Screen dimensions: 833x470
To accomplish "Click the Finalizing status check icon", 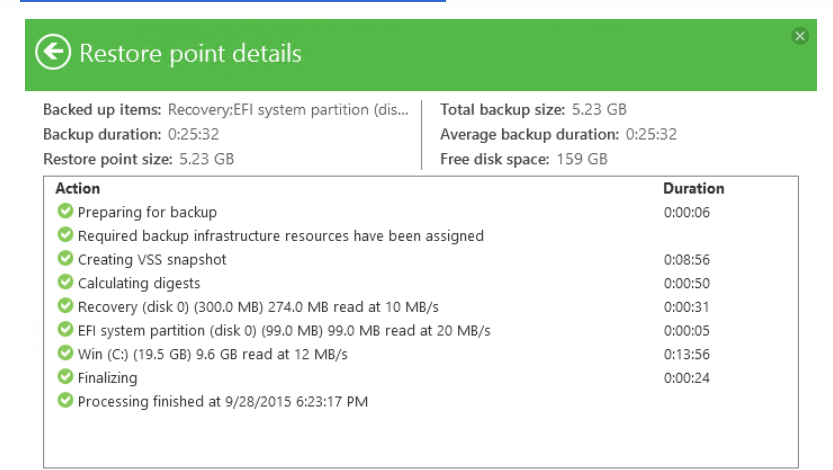I will (x=65, y=378).
